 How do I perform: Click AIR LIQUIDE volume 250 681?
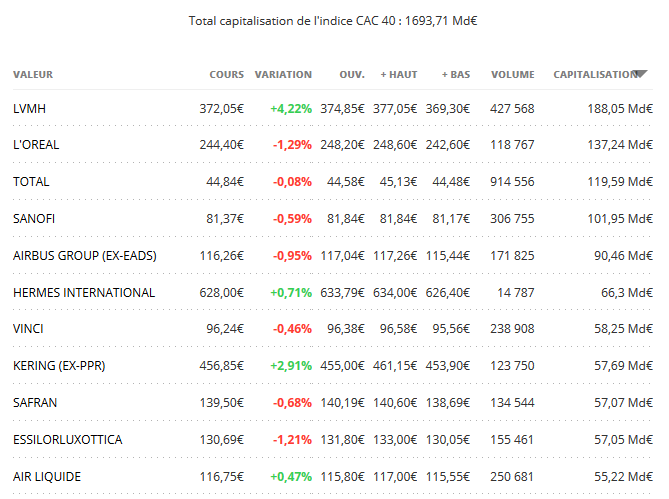[512, 477]
